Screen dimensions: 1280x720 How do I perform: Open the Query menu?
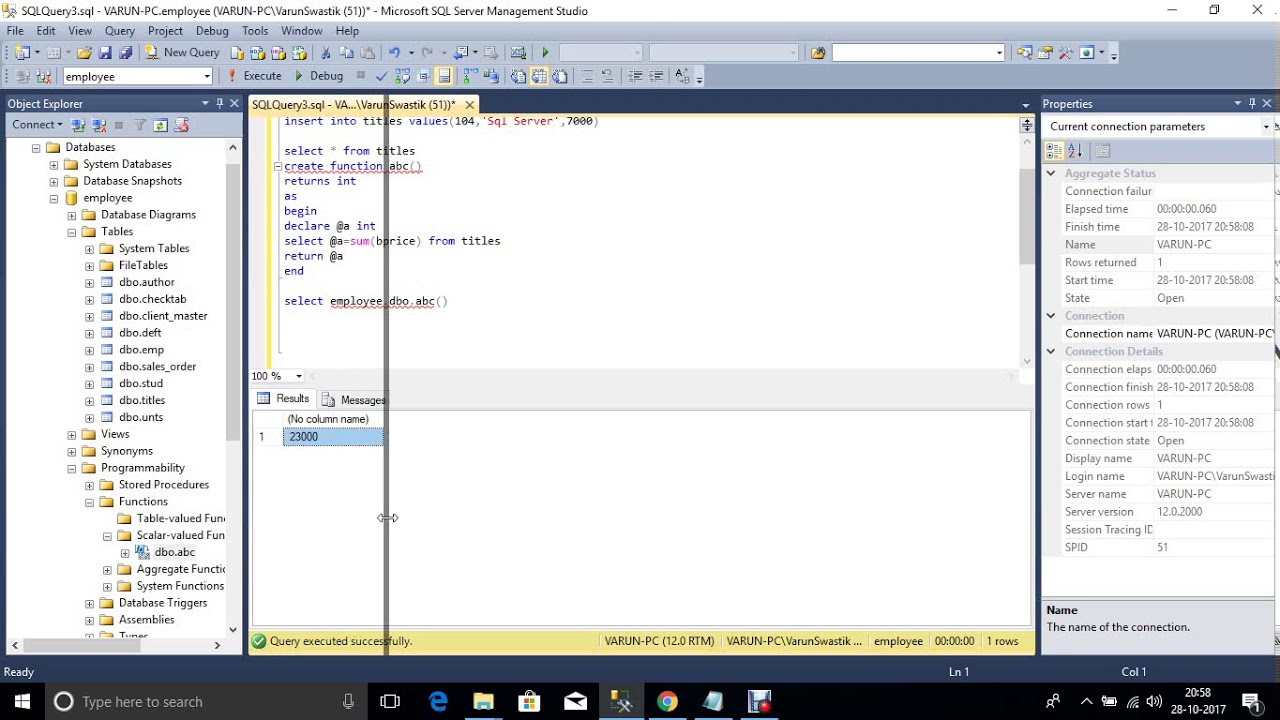(120, 31)
